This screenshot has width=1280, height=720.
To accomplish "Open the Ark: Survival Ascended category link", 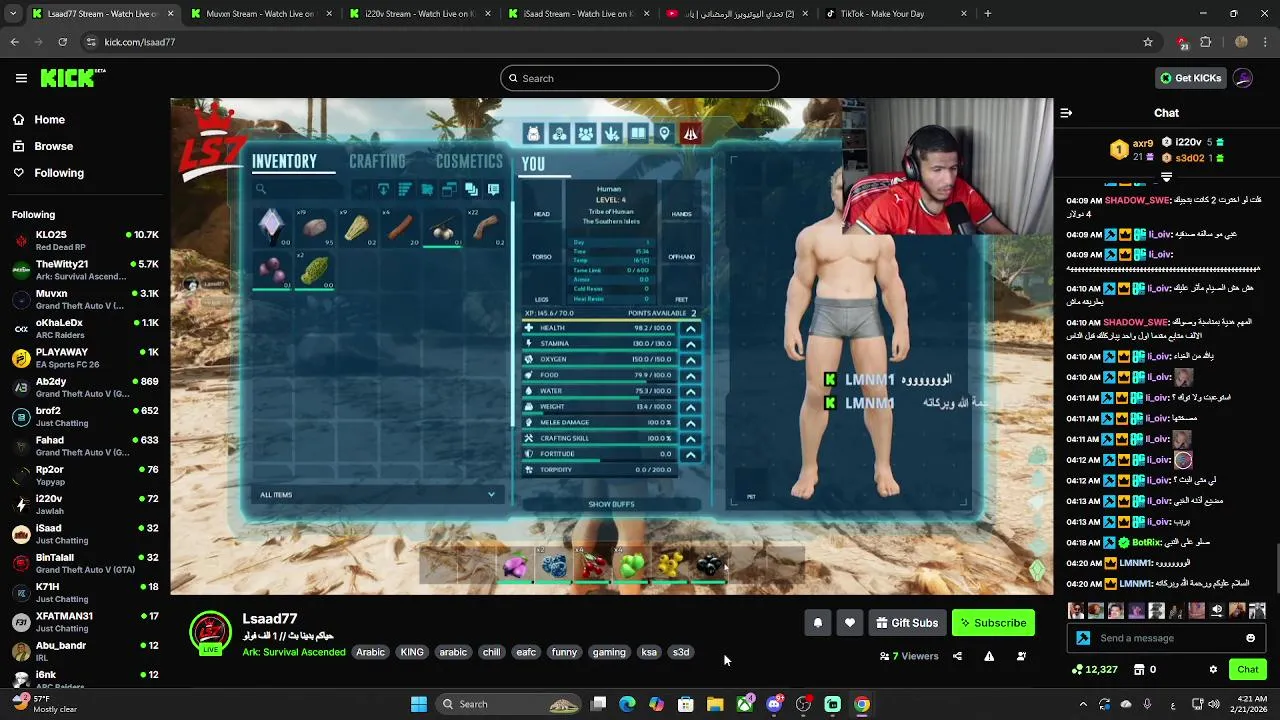I will [x=294, y=652].
